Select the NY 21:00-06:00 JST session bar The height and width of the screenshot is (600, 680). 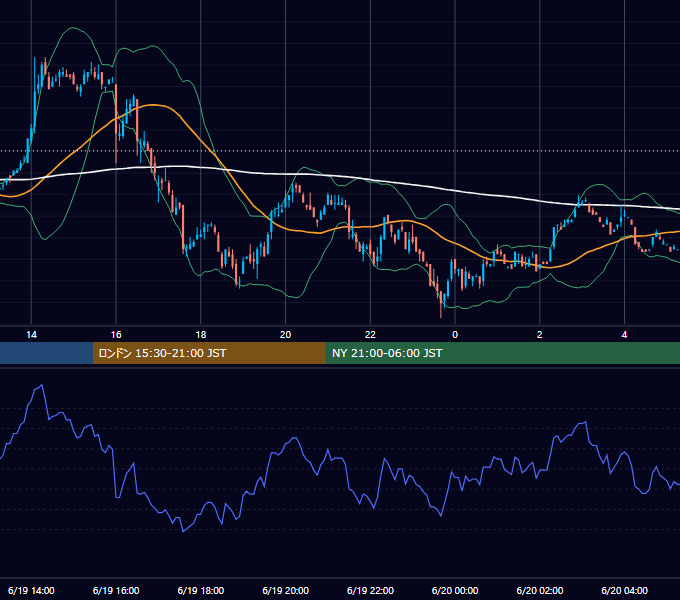503,353
